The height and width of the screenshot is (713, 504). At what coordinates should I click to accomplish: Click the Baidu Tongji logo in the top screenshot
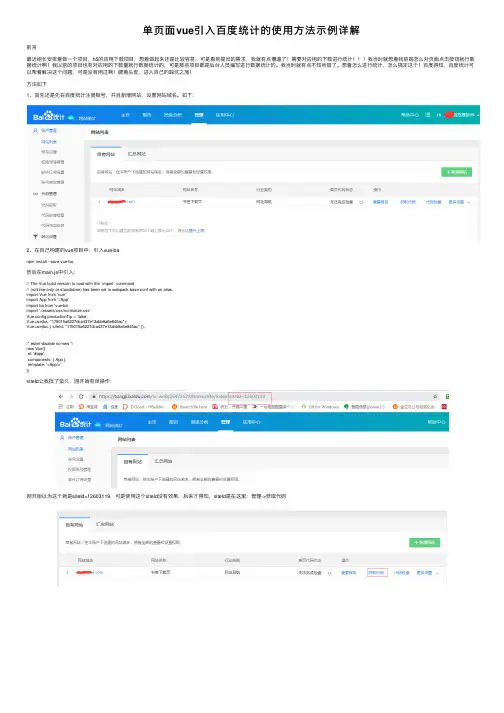49,116
